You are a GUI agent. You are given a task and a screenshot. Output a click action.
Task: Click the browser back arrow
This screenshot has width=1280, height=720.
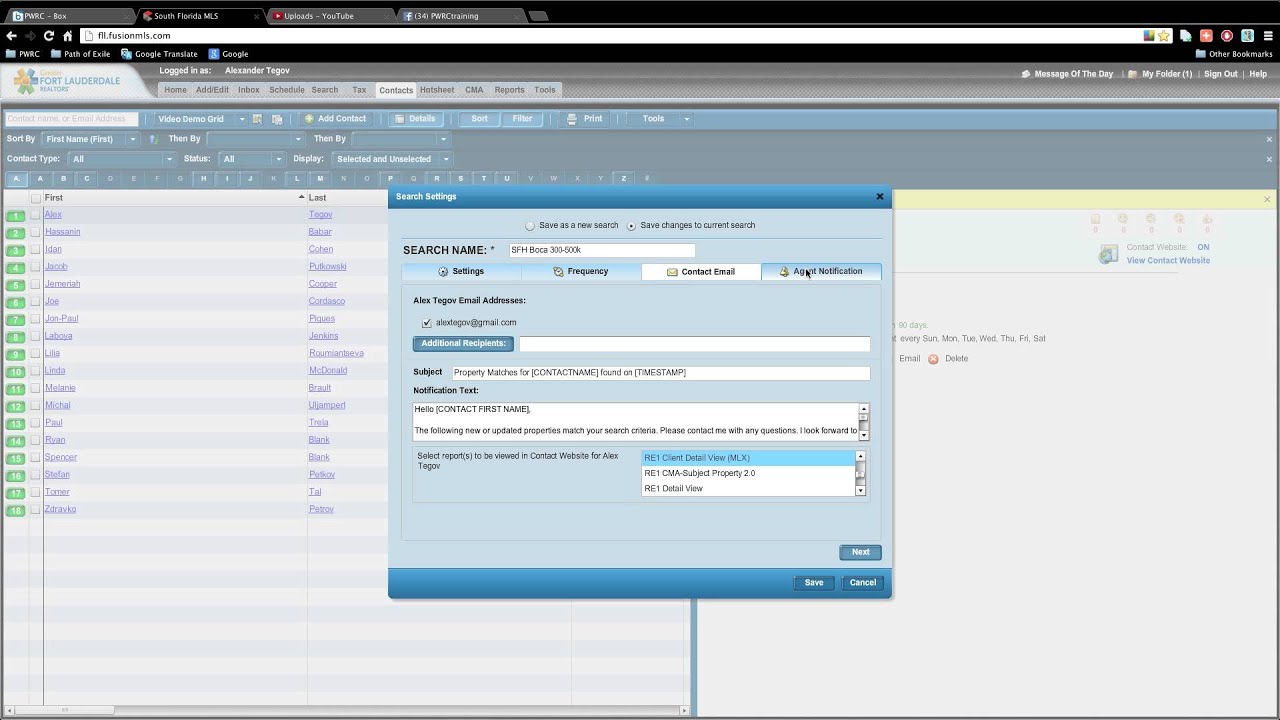pyautogui.click(x=12, y=35)
